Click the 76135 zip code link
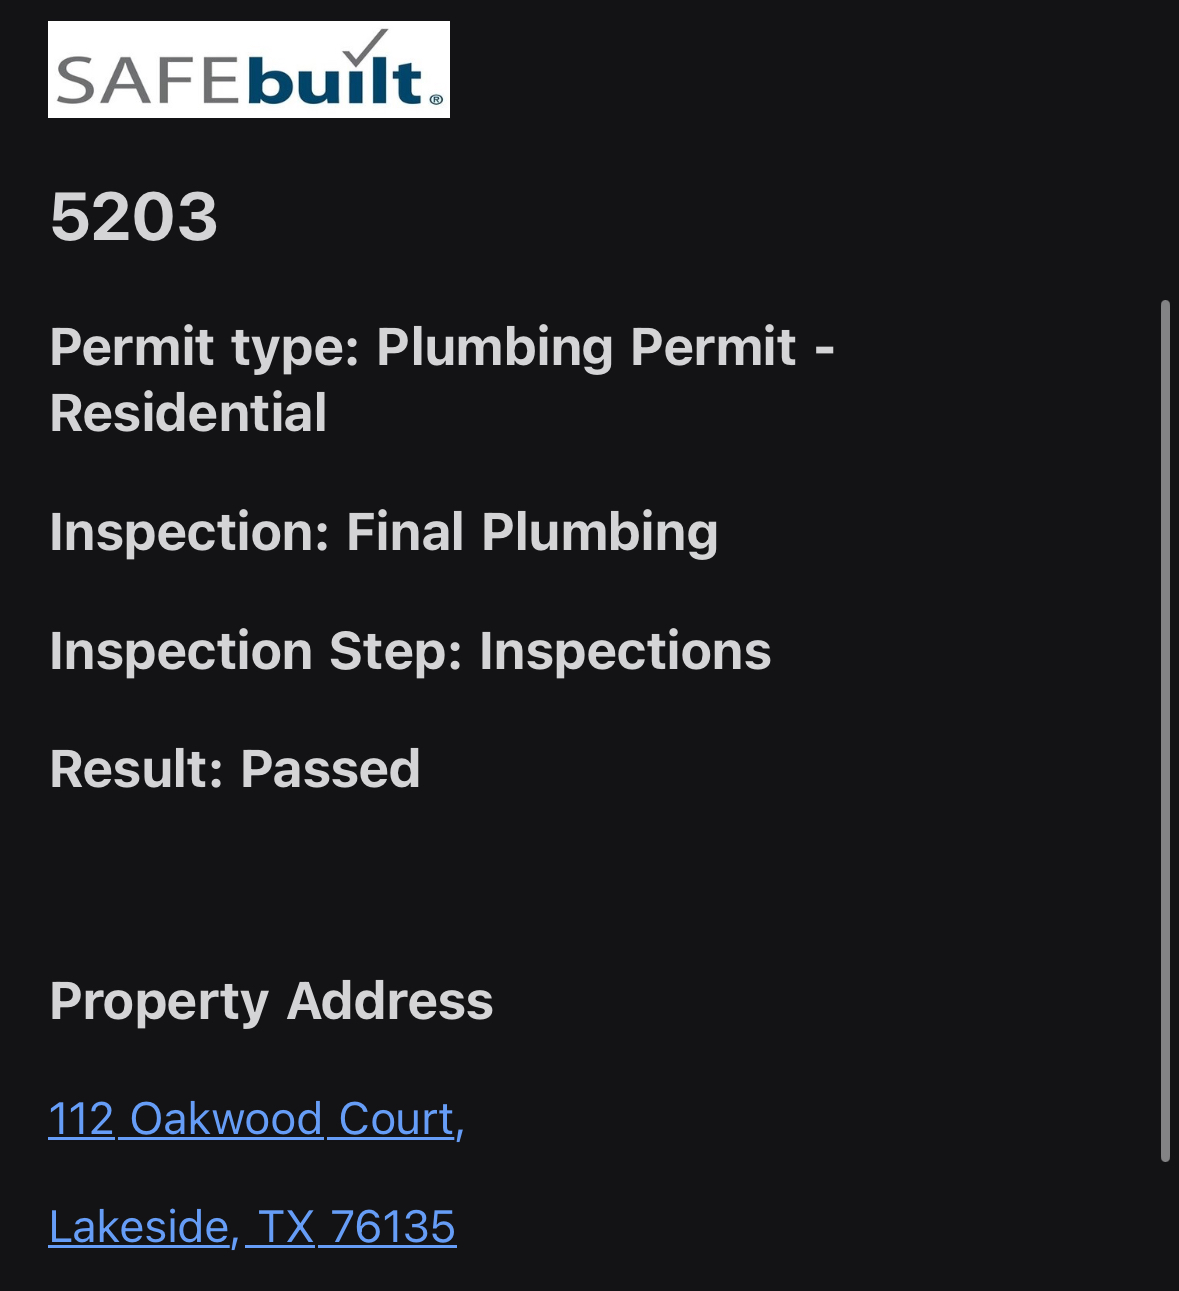The image size is (1179, 1291). tap(395, 1227)
